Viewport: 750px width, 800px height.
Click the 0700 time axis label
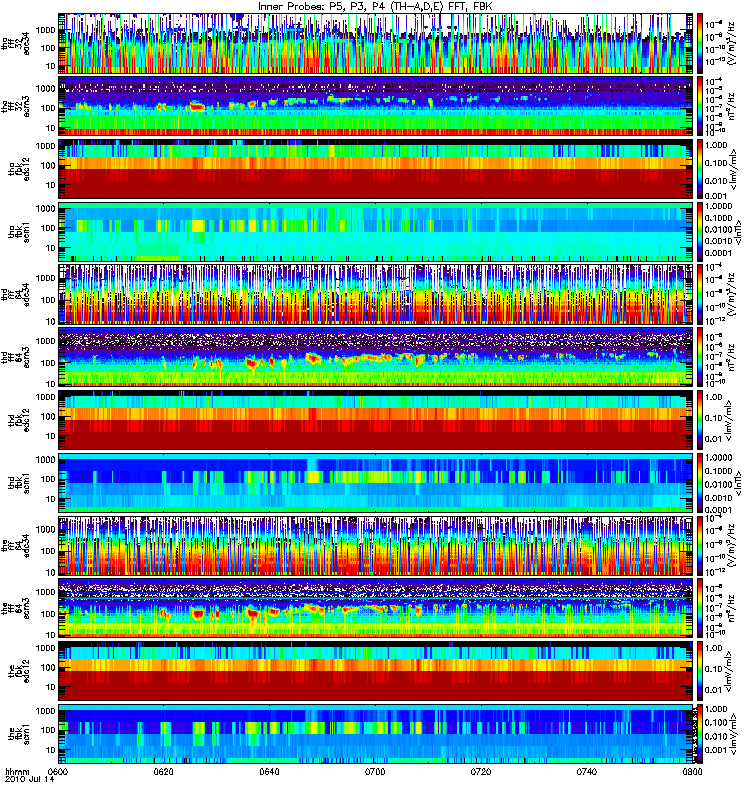(375, 771)
